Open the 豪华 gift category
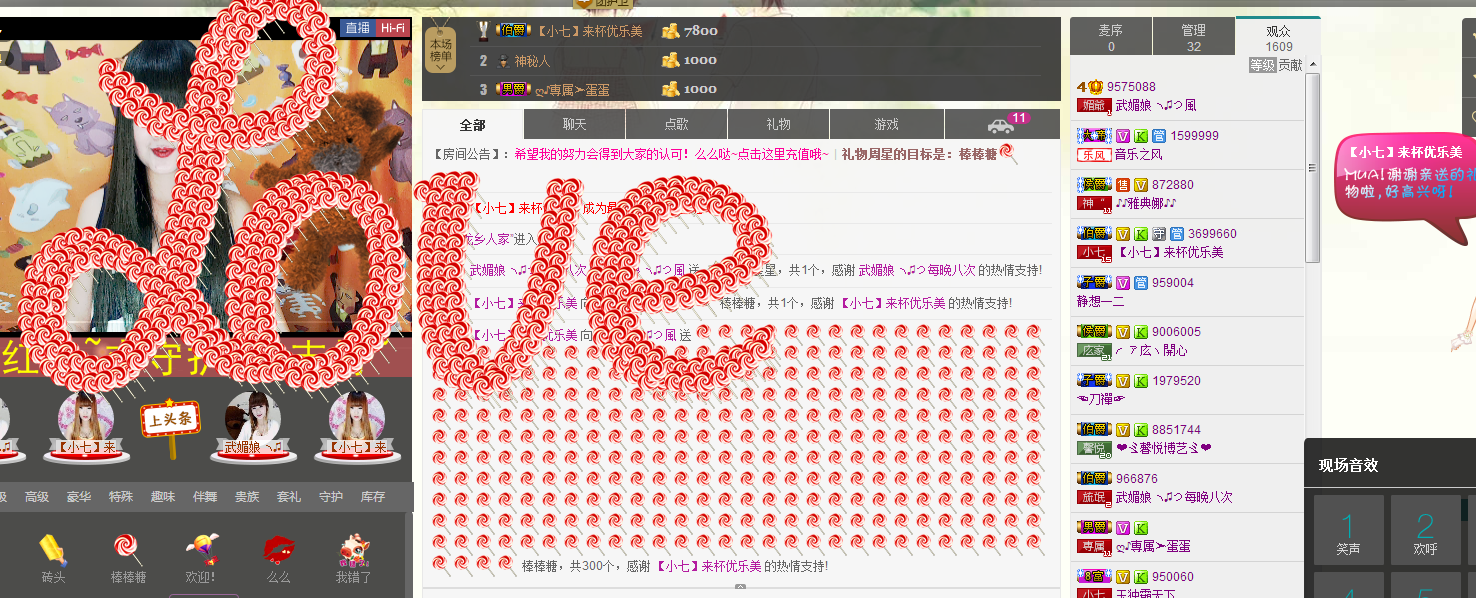1476x598 pixels. click(79, 497)
